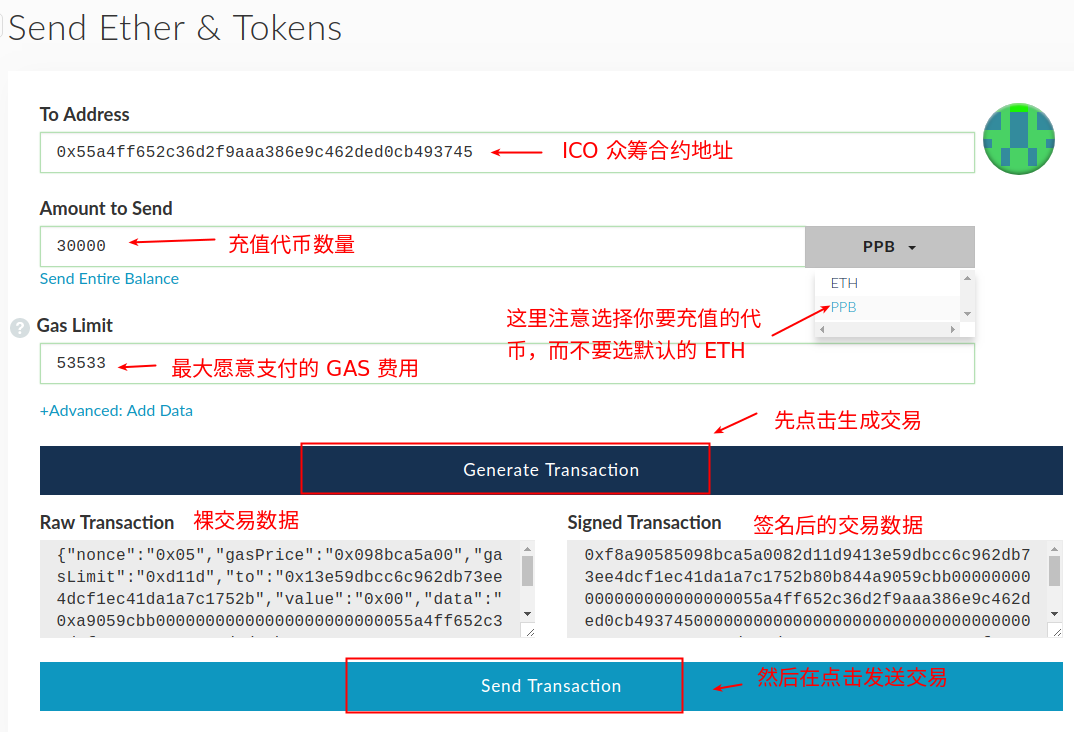Click token list scroll down arrow

[x=967, y=314]
